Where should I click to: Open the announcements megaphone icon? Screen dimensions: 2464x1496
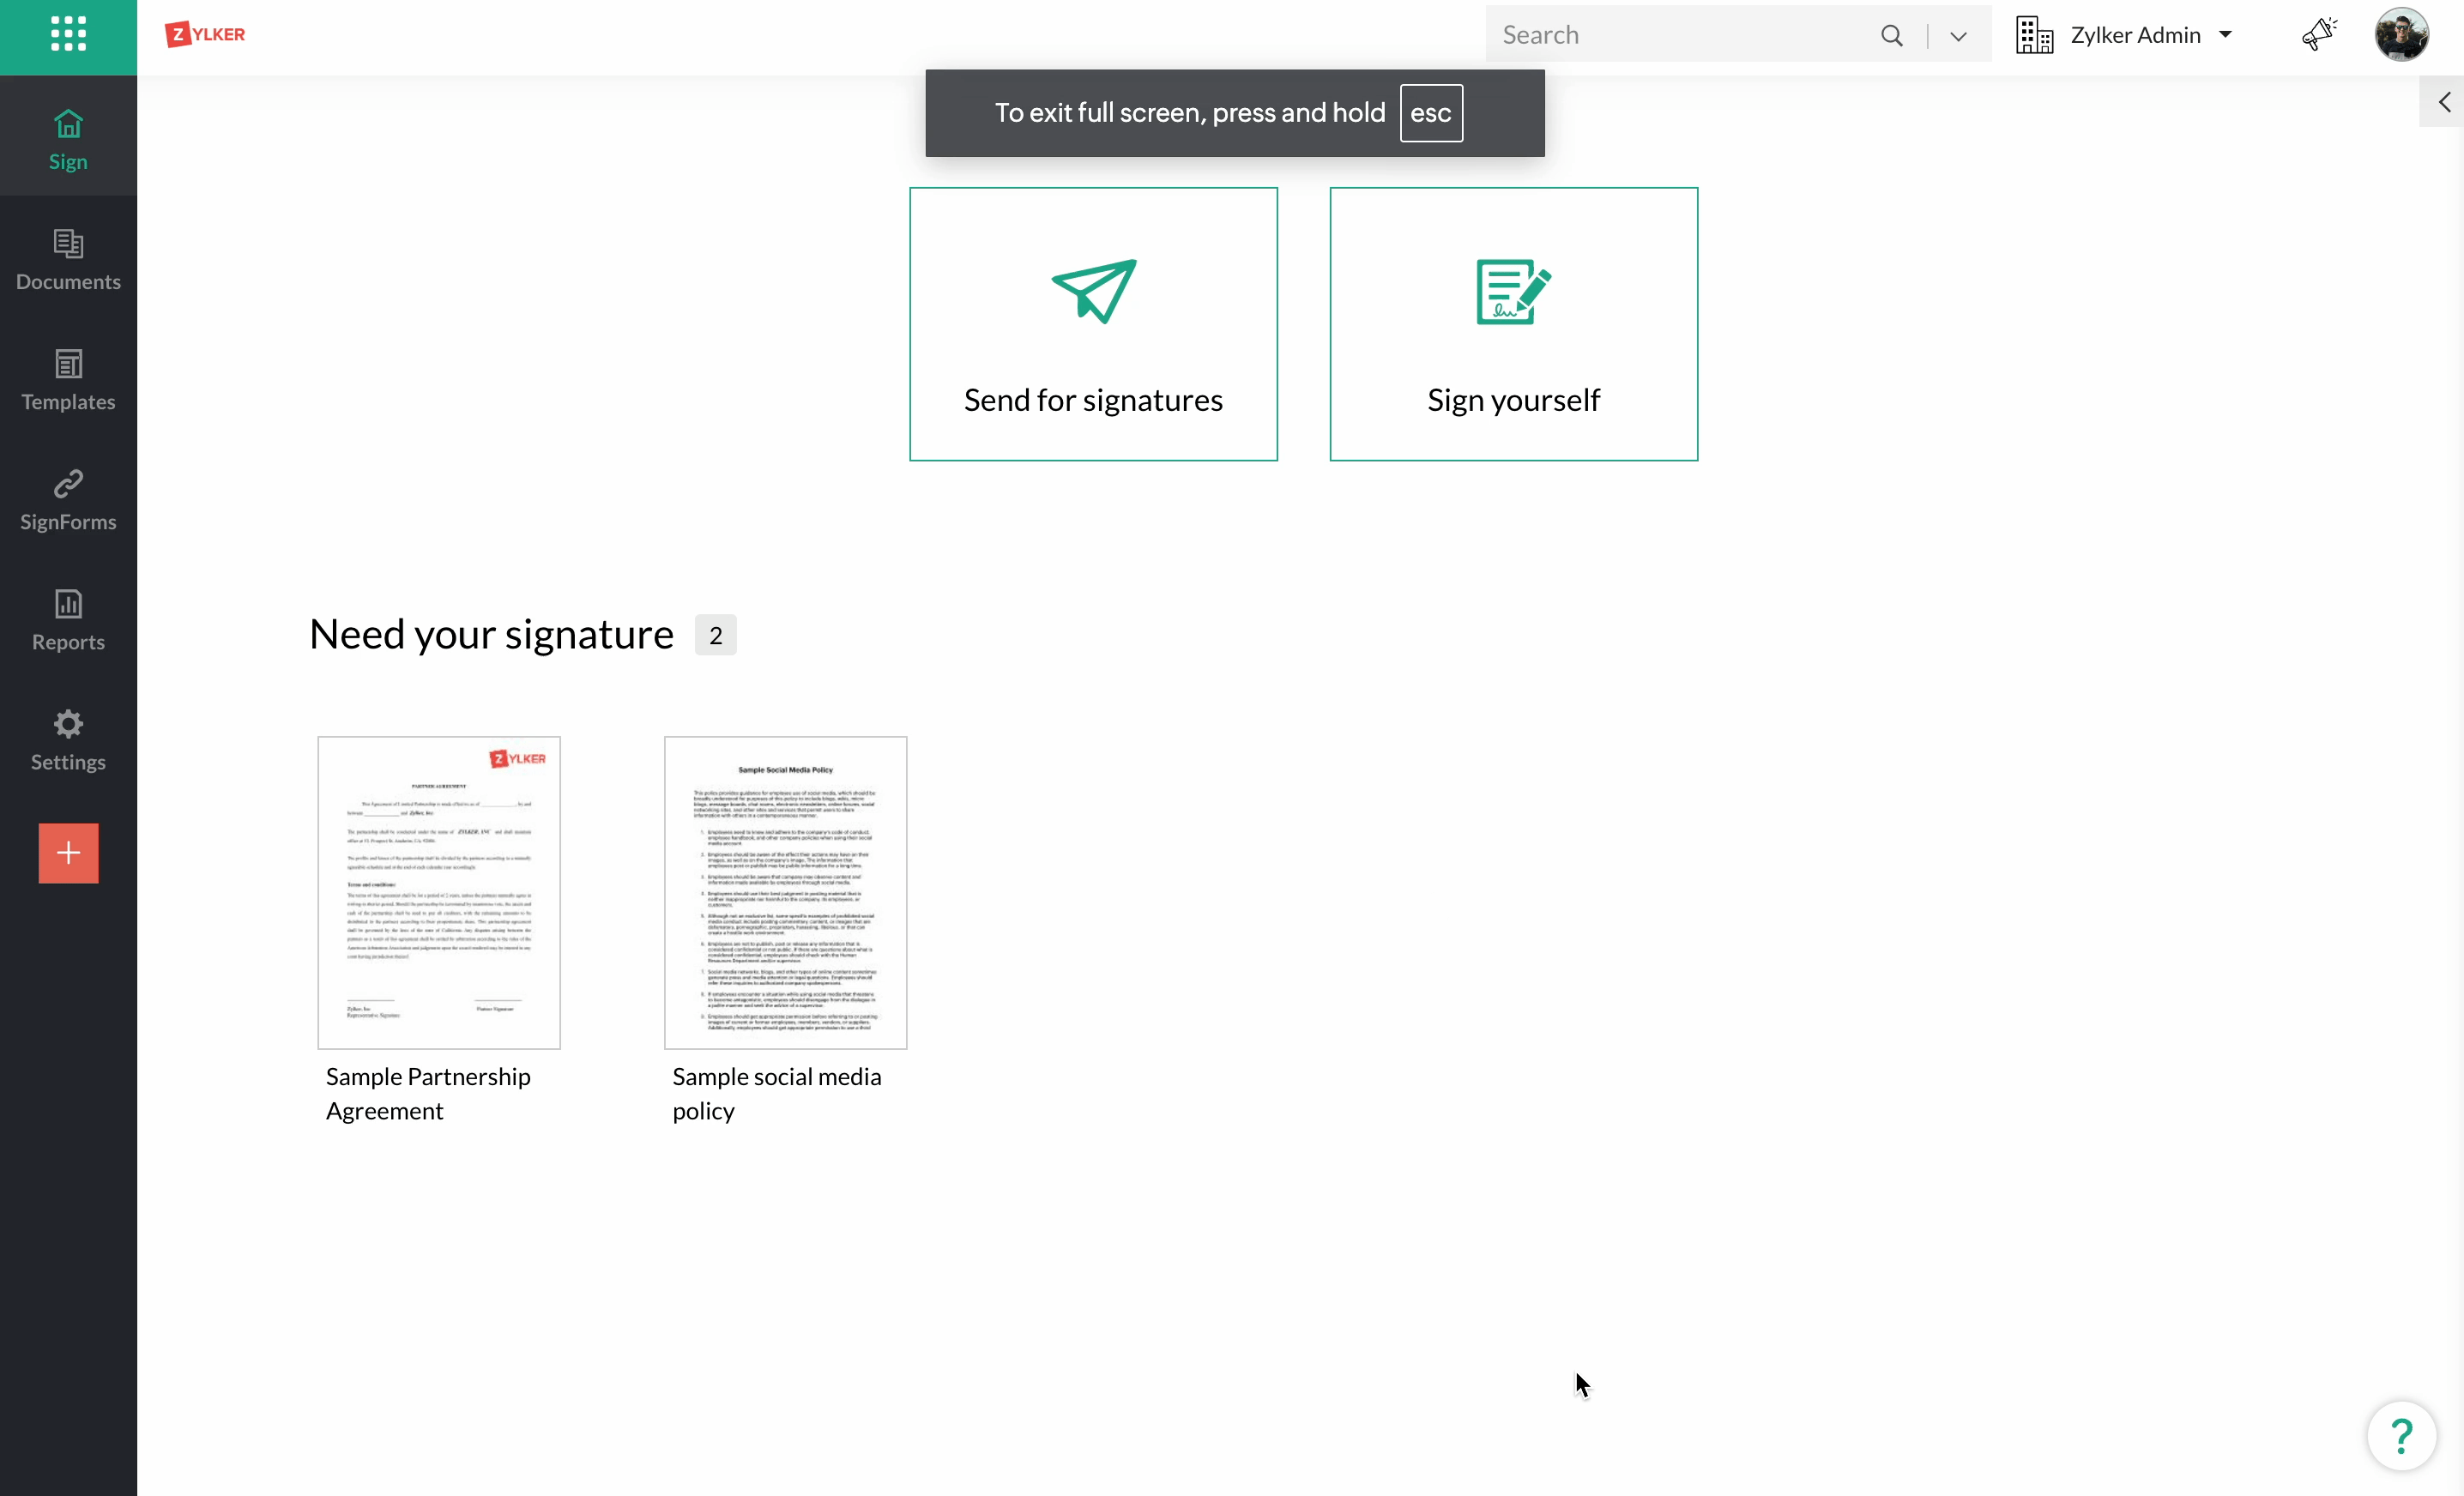pos(2318,35)
